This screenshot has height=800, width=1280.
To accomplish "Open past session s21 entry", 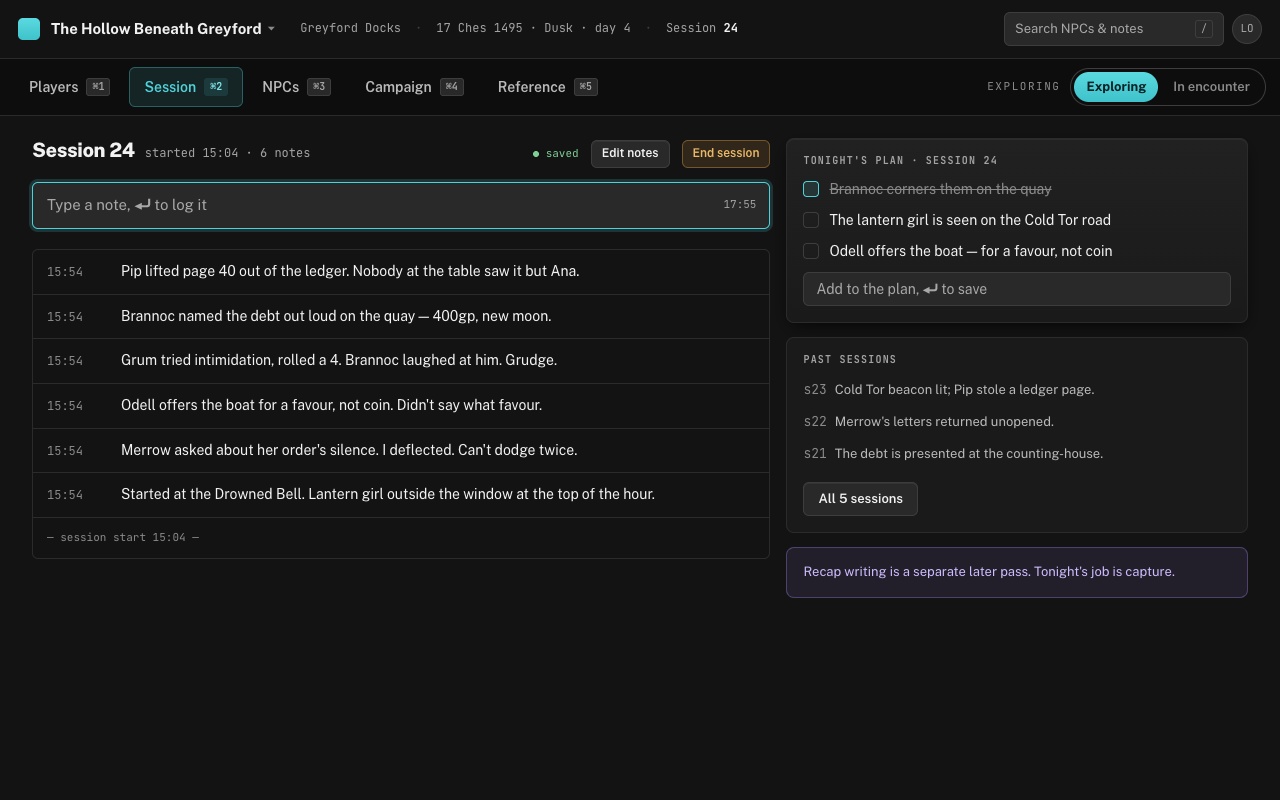I will pyautogui.click(x=1017, y=454).
